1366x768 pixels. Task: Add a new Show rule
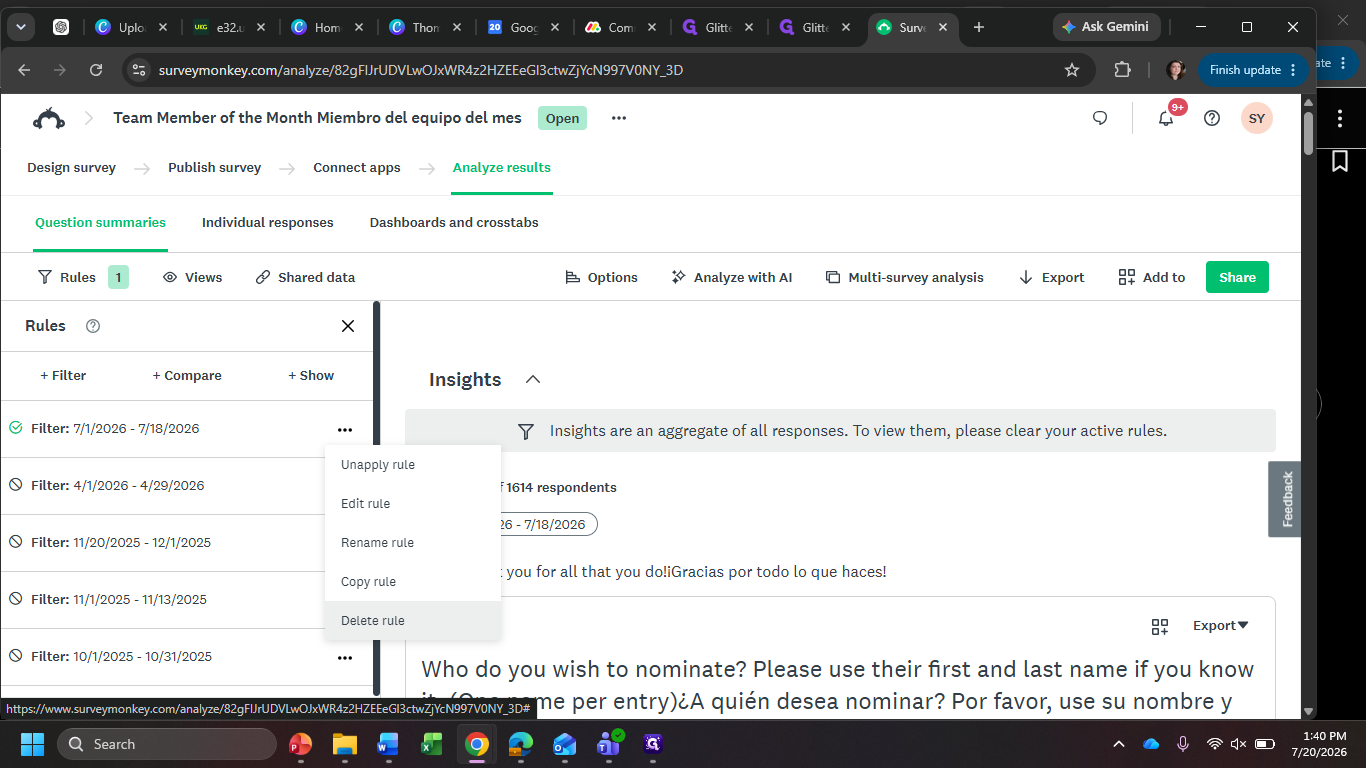point(311,376)
